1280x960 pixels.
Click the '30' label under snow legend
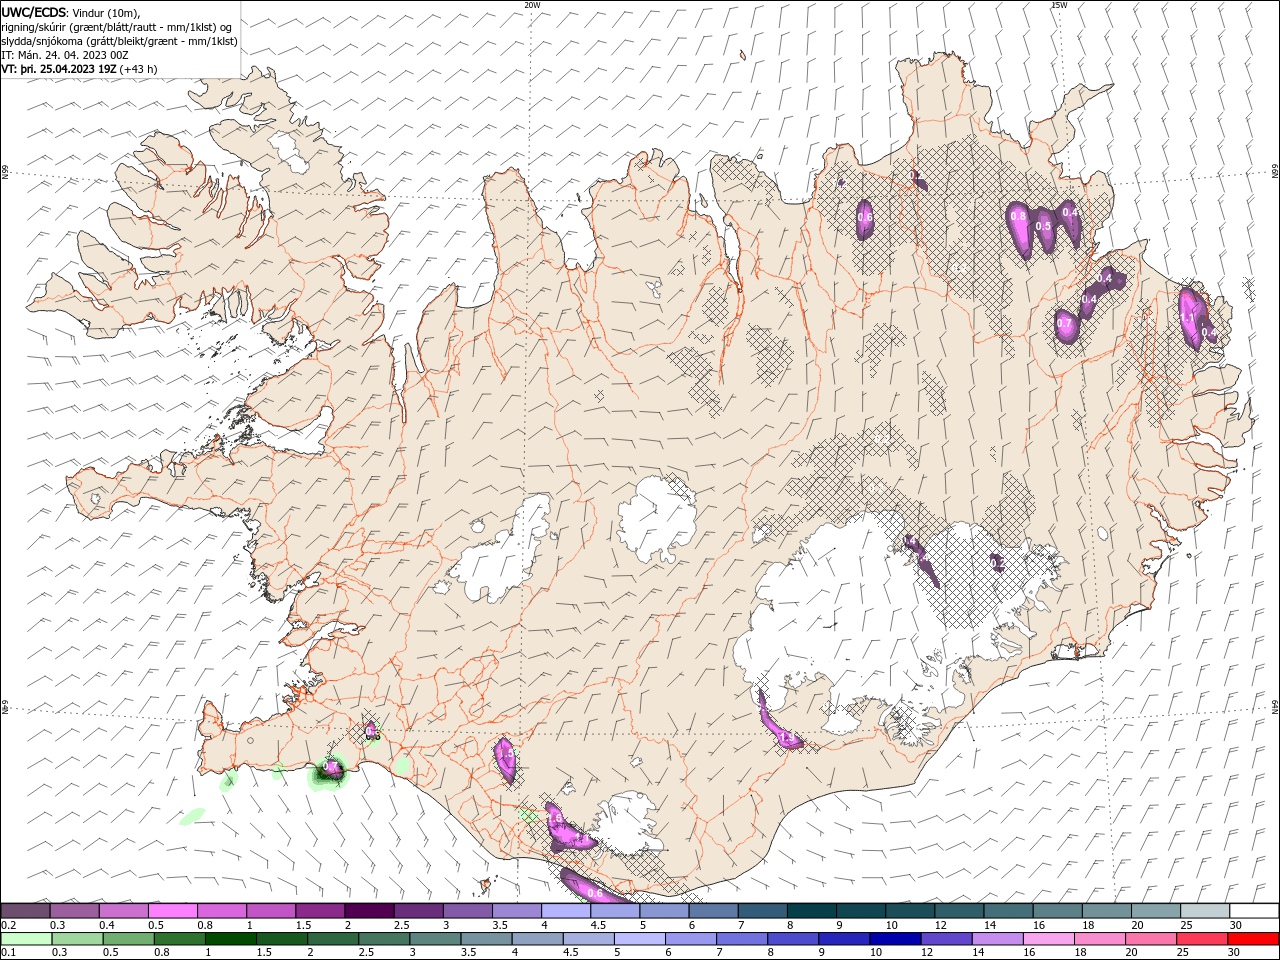point(1236,925)
